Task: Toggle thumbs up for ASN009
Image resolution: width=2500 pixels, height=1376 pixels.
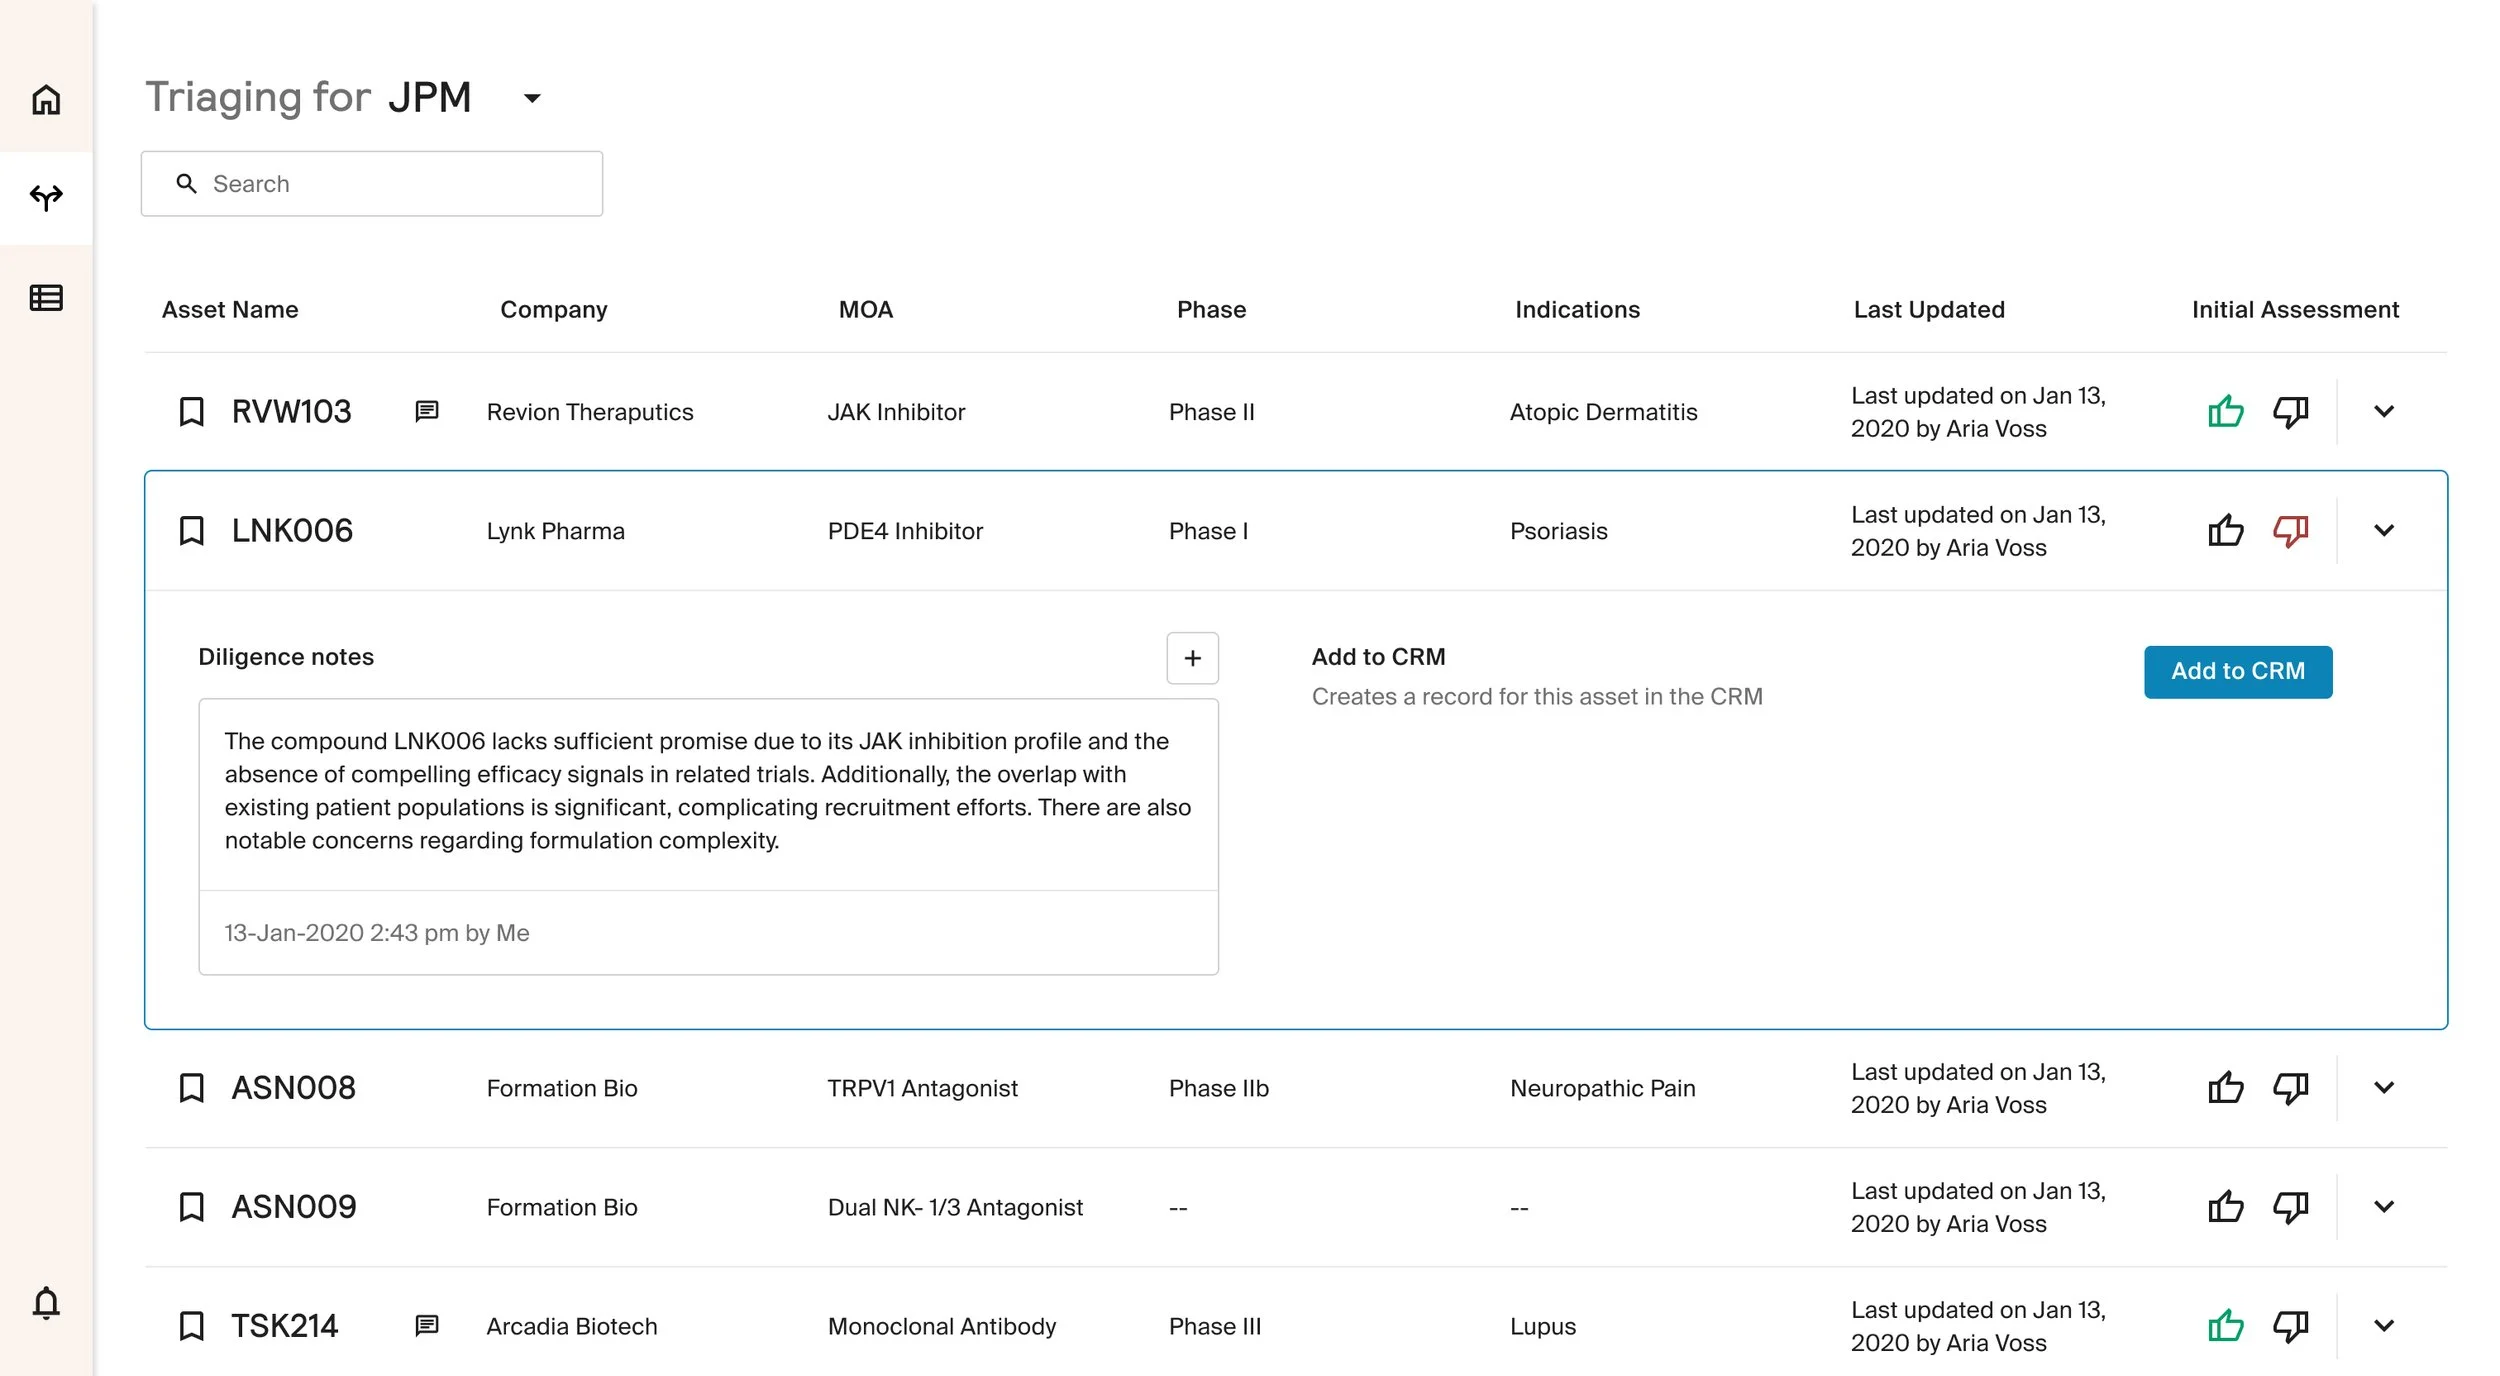Action: click(x=2225, y=1207)
